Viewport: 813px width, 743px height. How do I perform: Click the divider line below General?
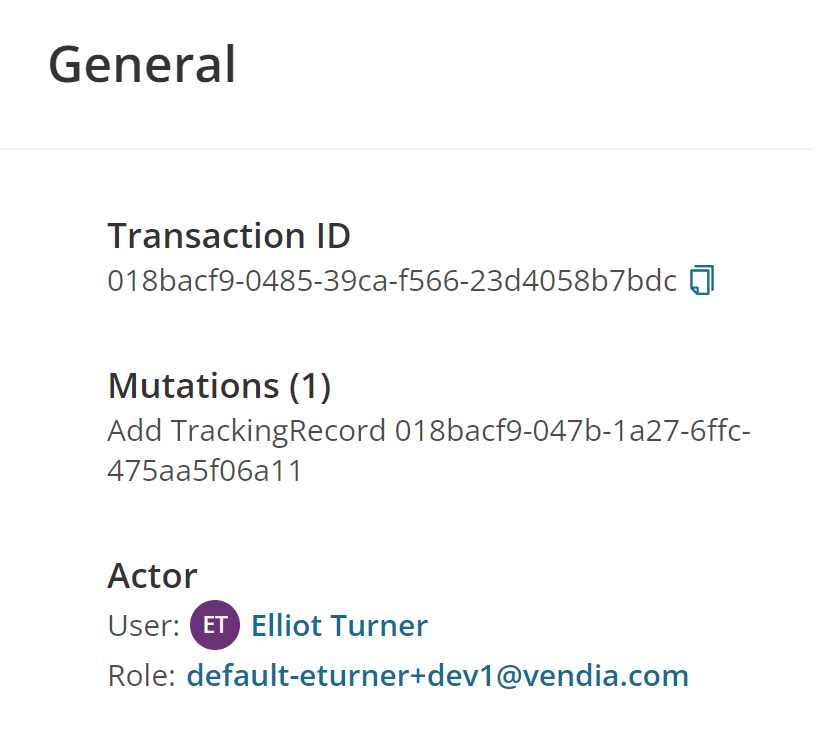pos(406,149)
